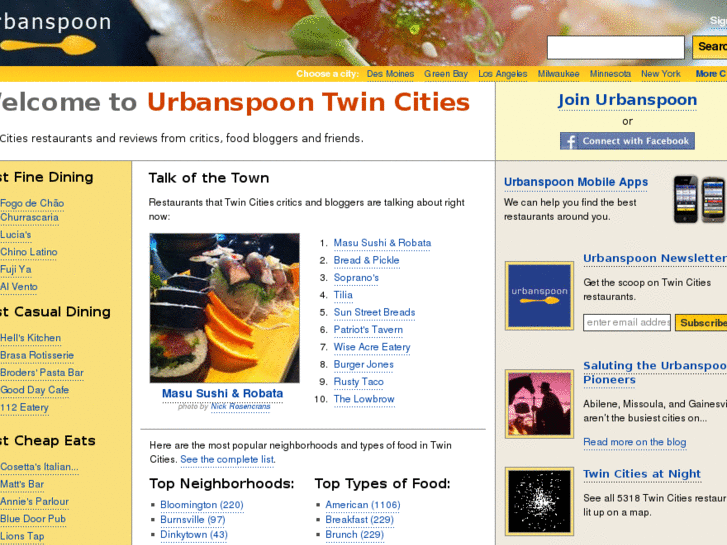Click the Urbanspoon spoon logo
The width and height of the screenshot is (727, 545).
pyautogui.click(x=49, y=45)
